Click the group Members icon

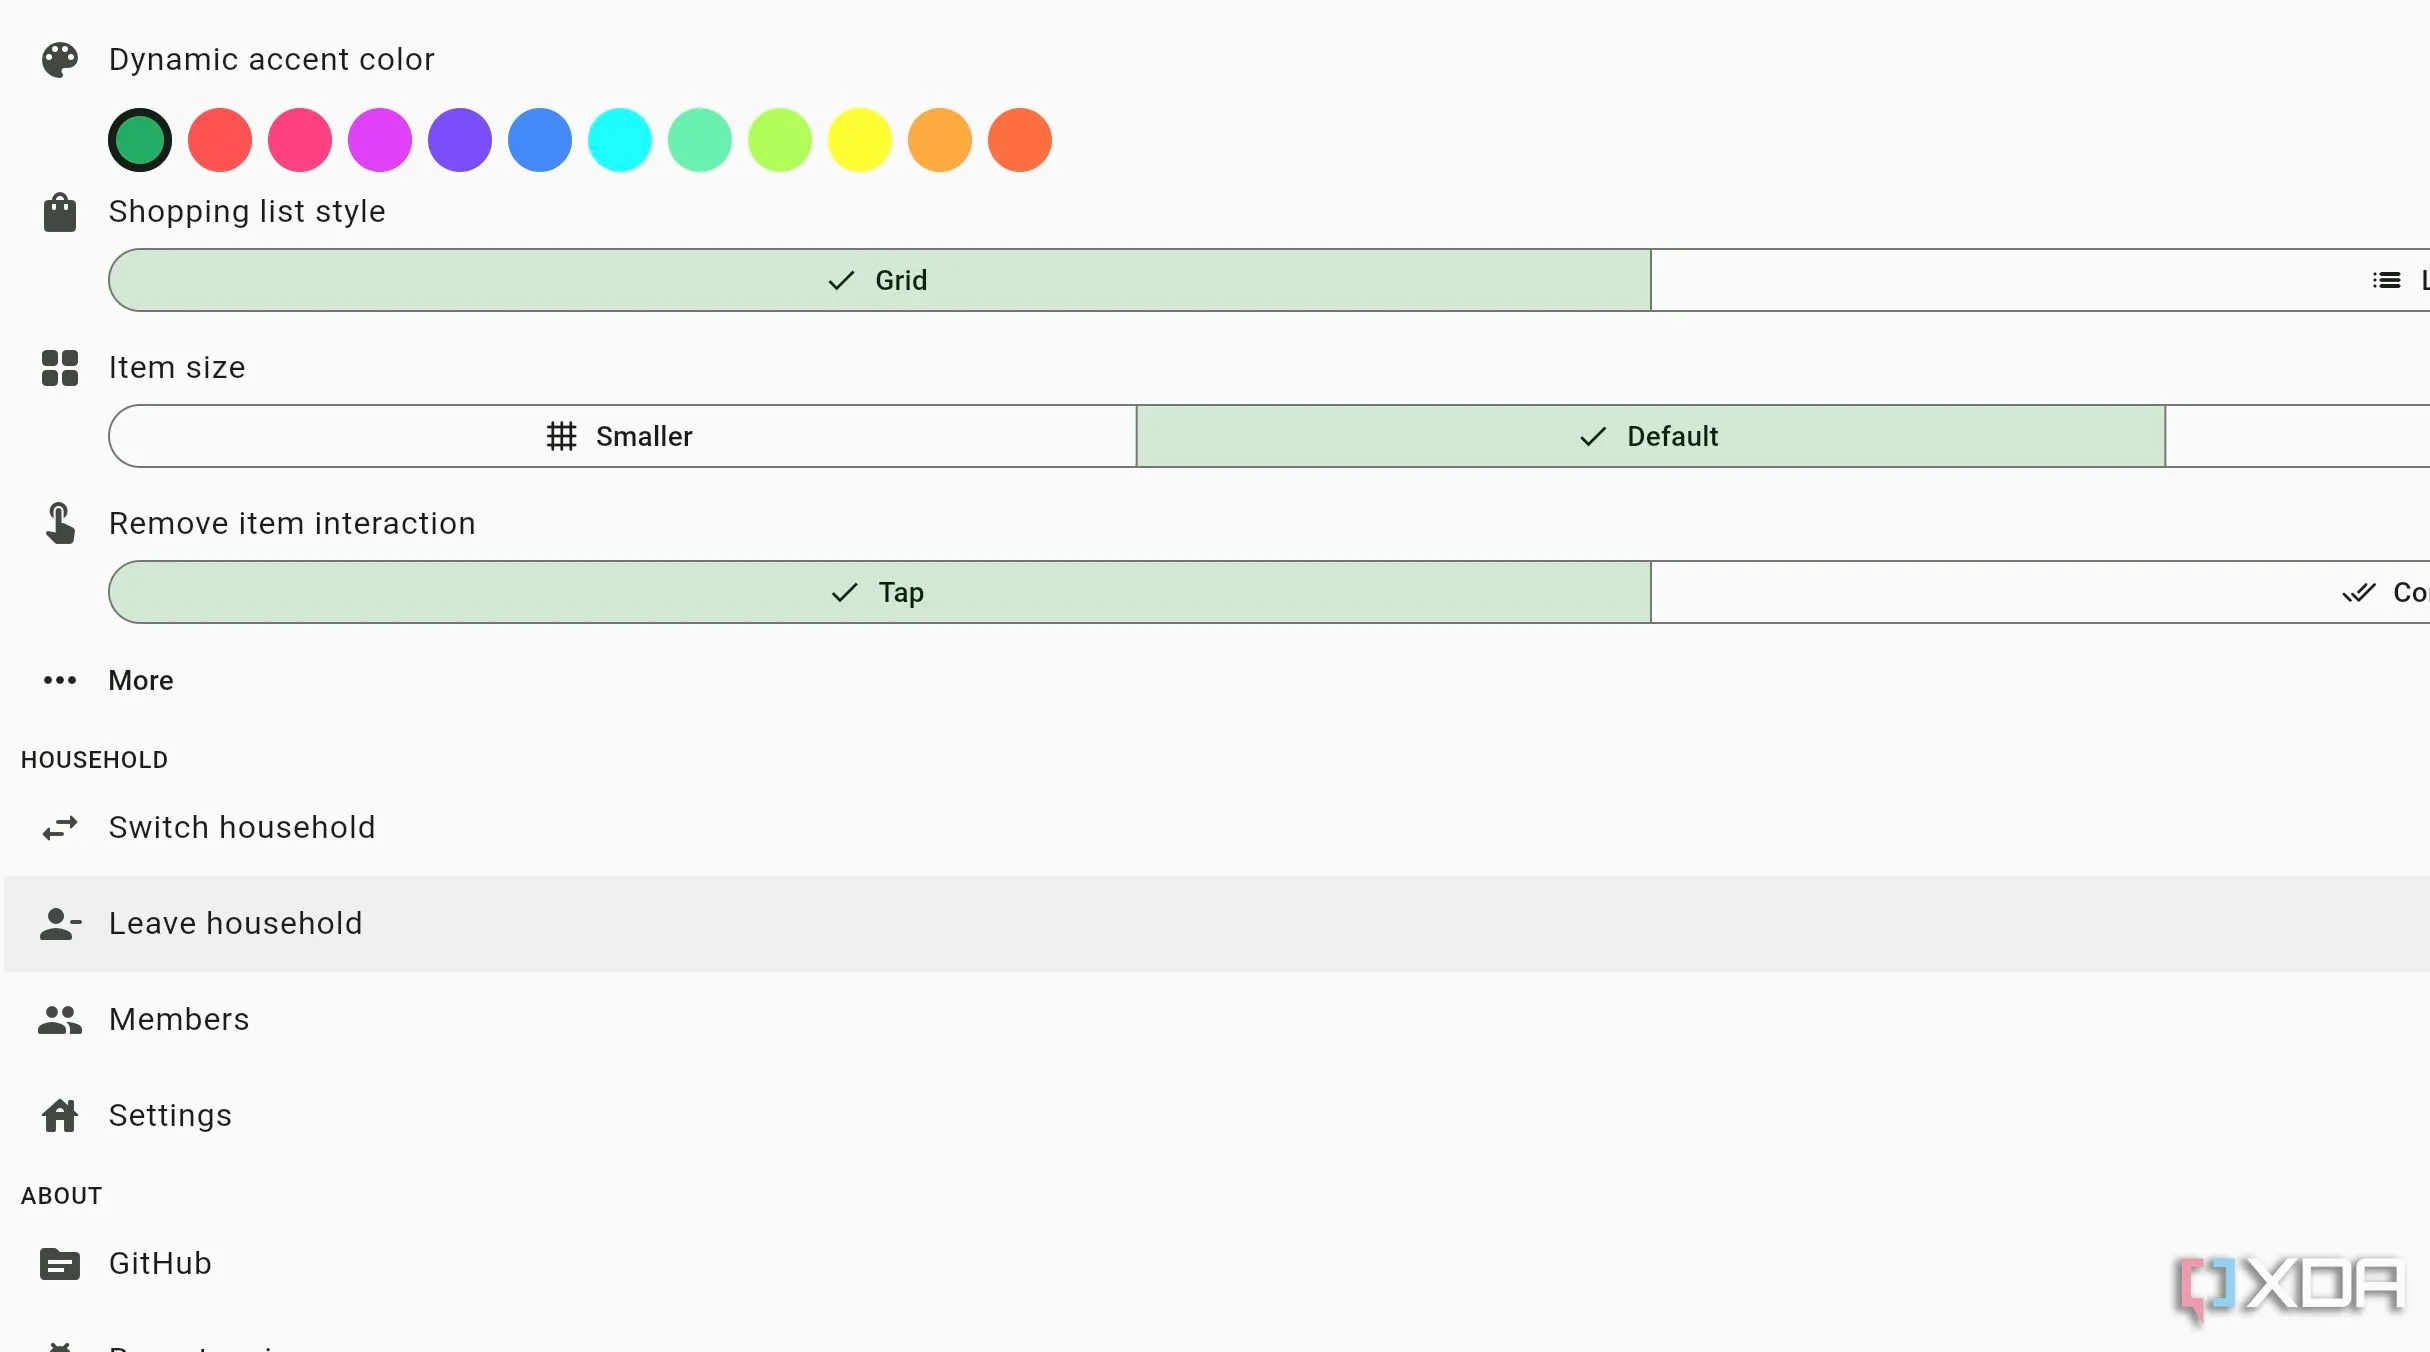tap(59, 1020)
